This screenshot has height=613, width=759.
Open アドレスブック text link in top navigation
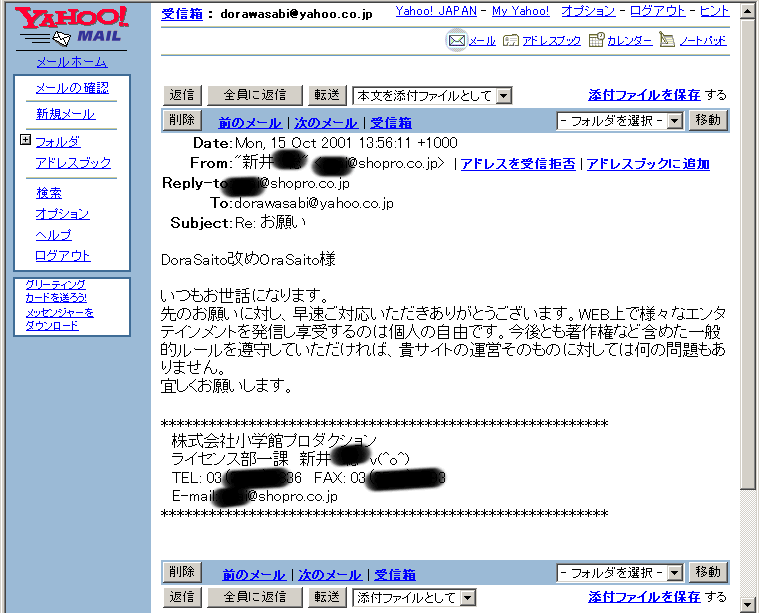pyautogui.click(x=551, y=41)
